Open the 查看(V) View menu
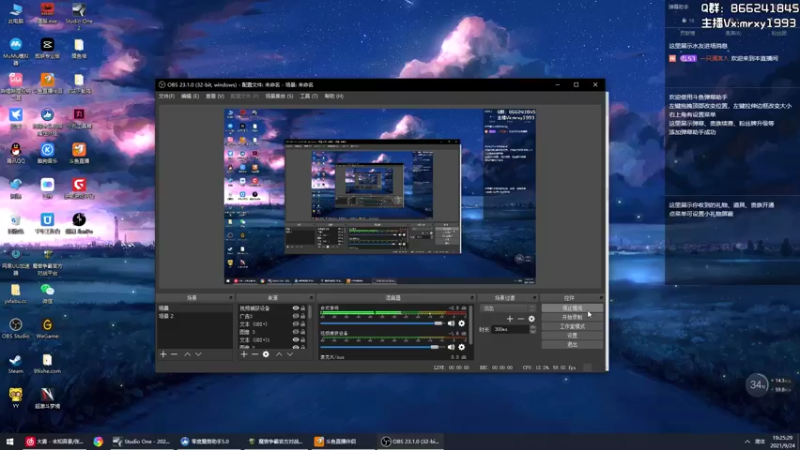This screenshot has width=800, height=450. 215,96
